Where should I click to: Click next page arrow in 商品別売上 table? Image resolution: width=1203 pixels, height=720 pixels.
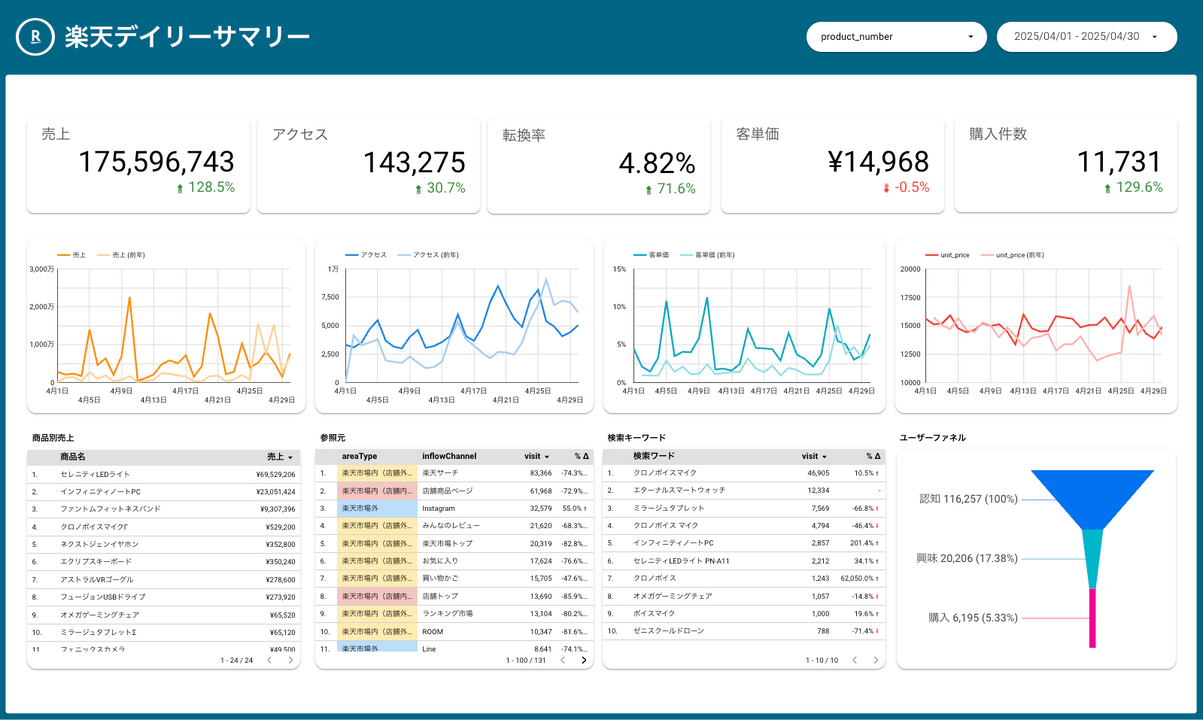(x=291, y=660)
